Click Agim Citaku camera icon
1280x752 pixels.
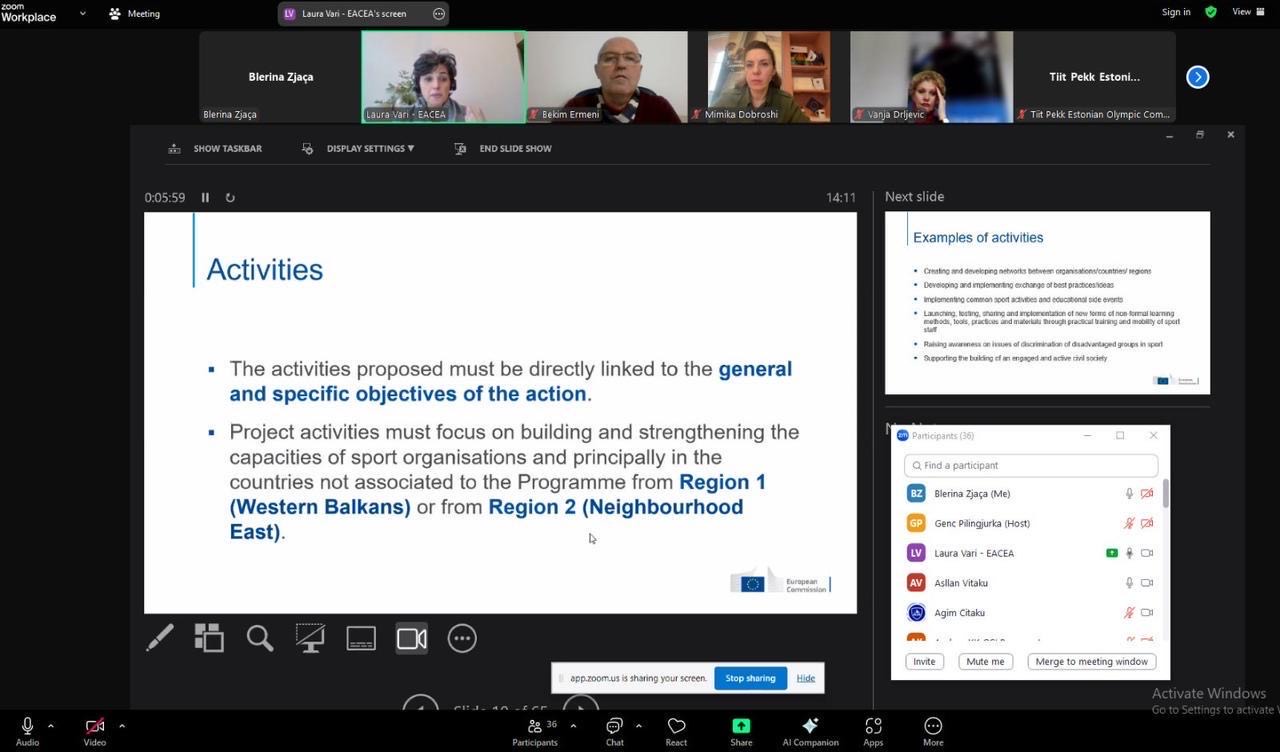(x=1147, y=613)
